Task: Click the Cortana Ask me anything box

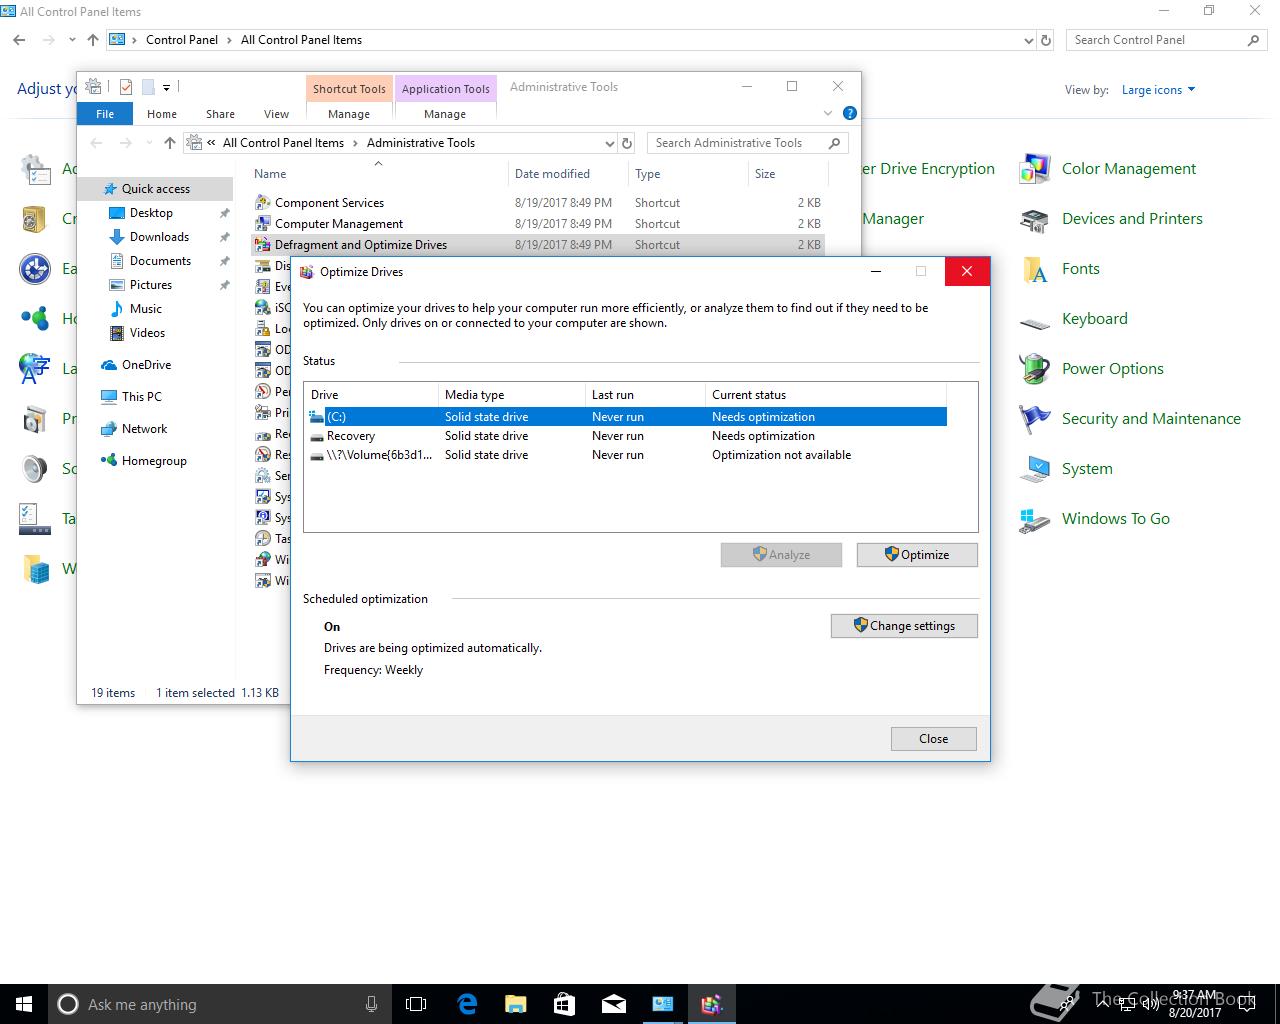Action: click(x=220, y=1004)
